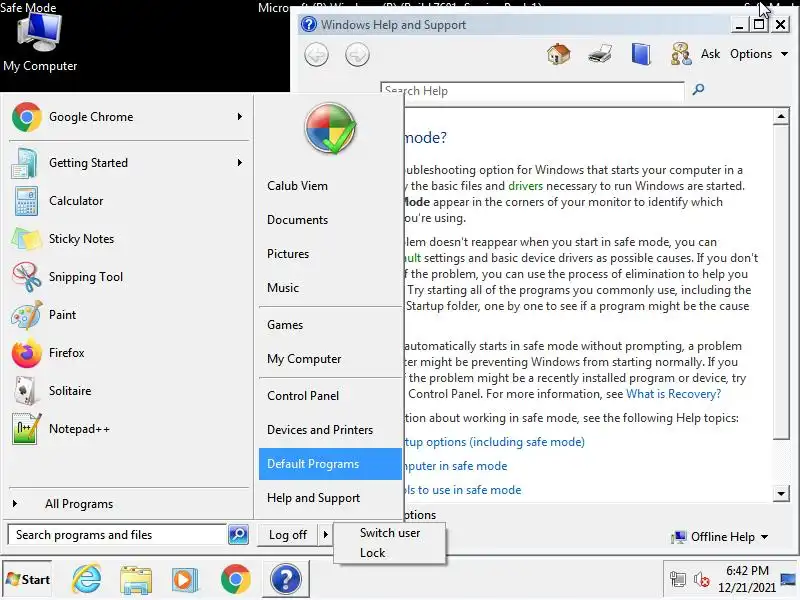Image resolution: width=800 pixels, height=600 pixels.
Task: Open the Log off options arrow
Action: [x=325, y=535]
